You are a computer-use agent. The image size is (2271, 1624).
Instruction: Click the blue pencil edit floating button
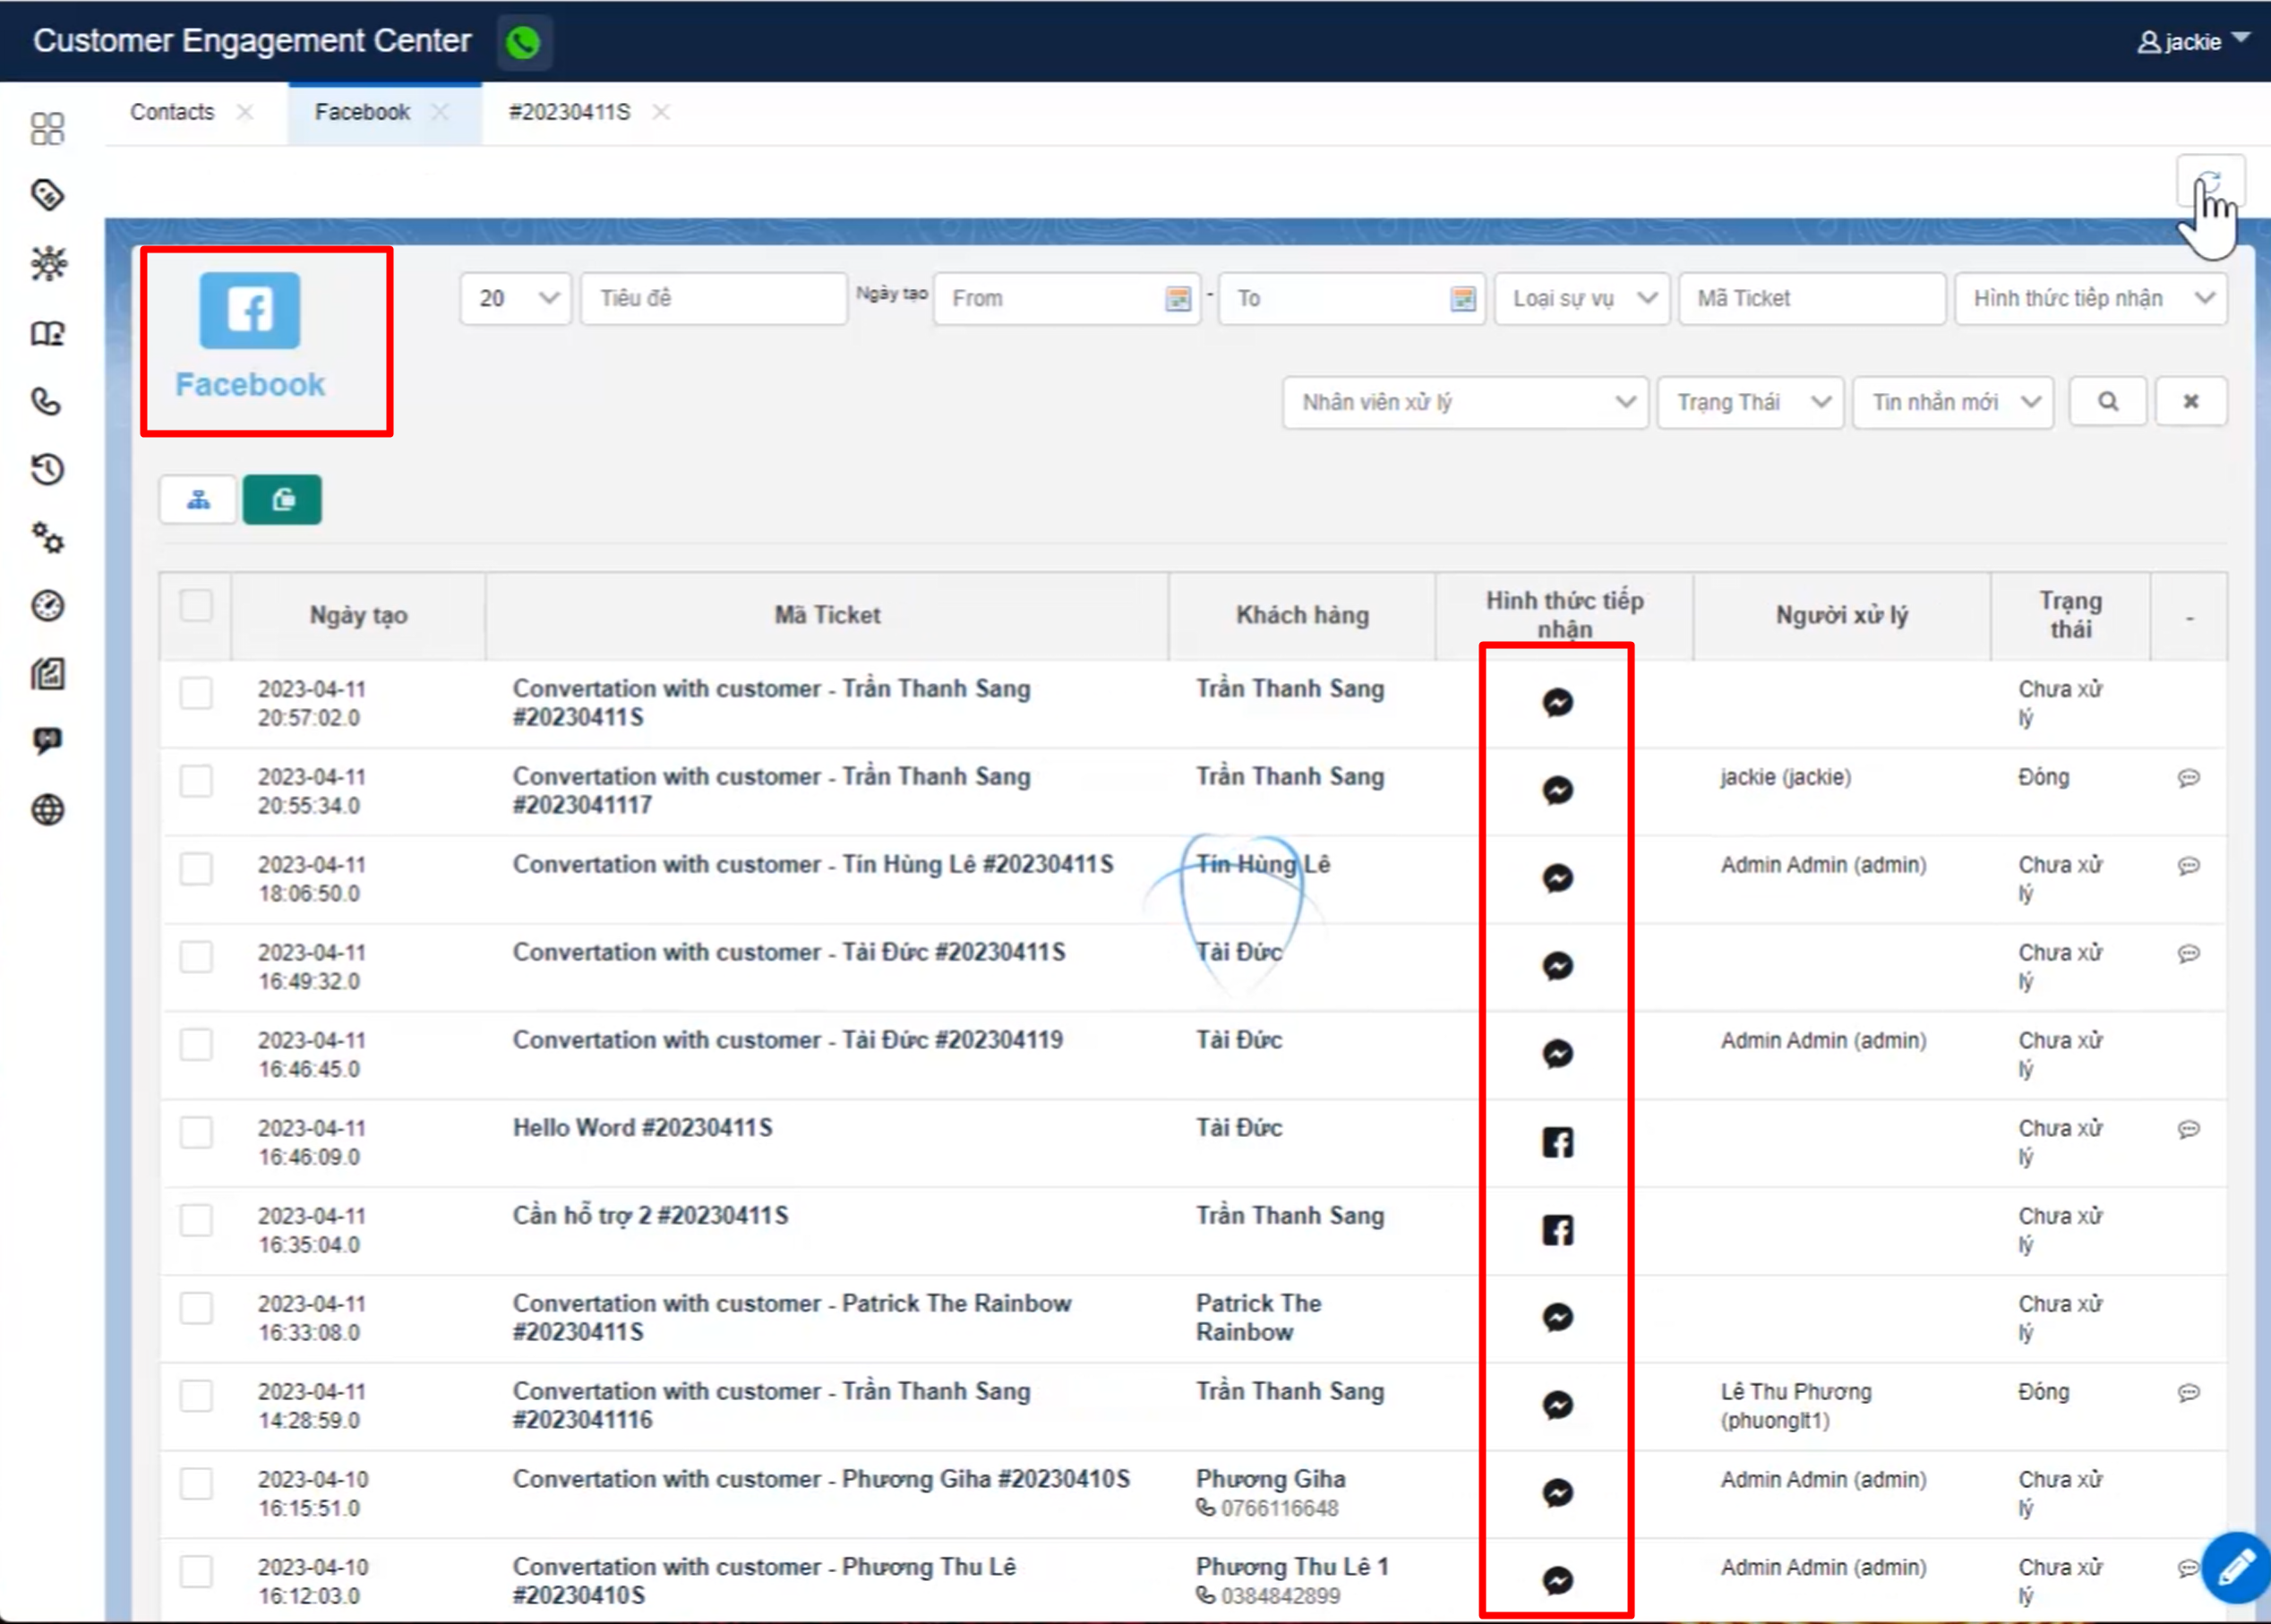pyautogui.click(x=2236, y=1566)
